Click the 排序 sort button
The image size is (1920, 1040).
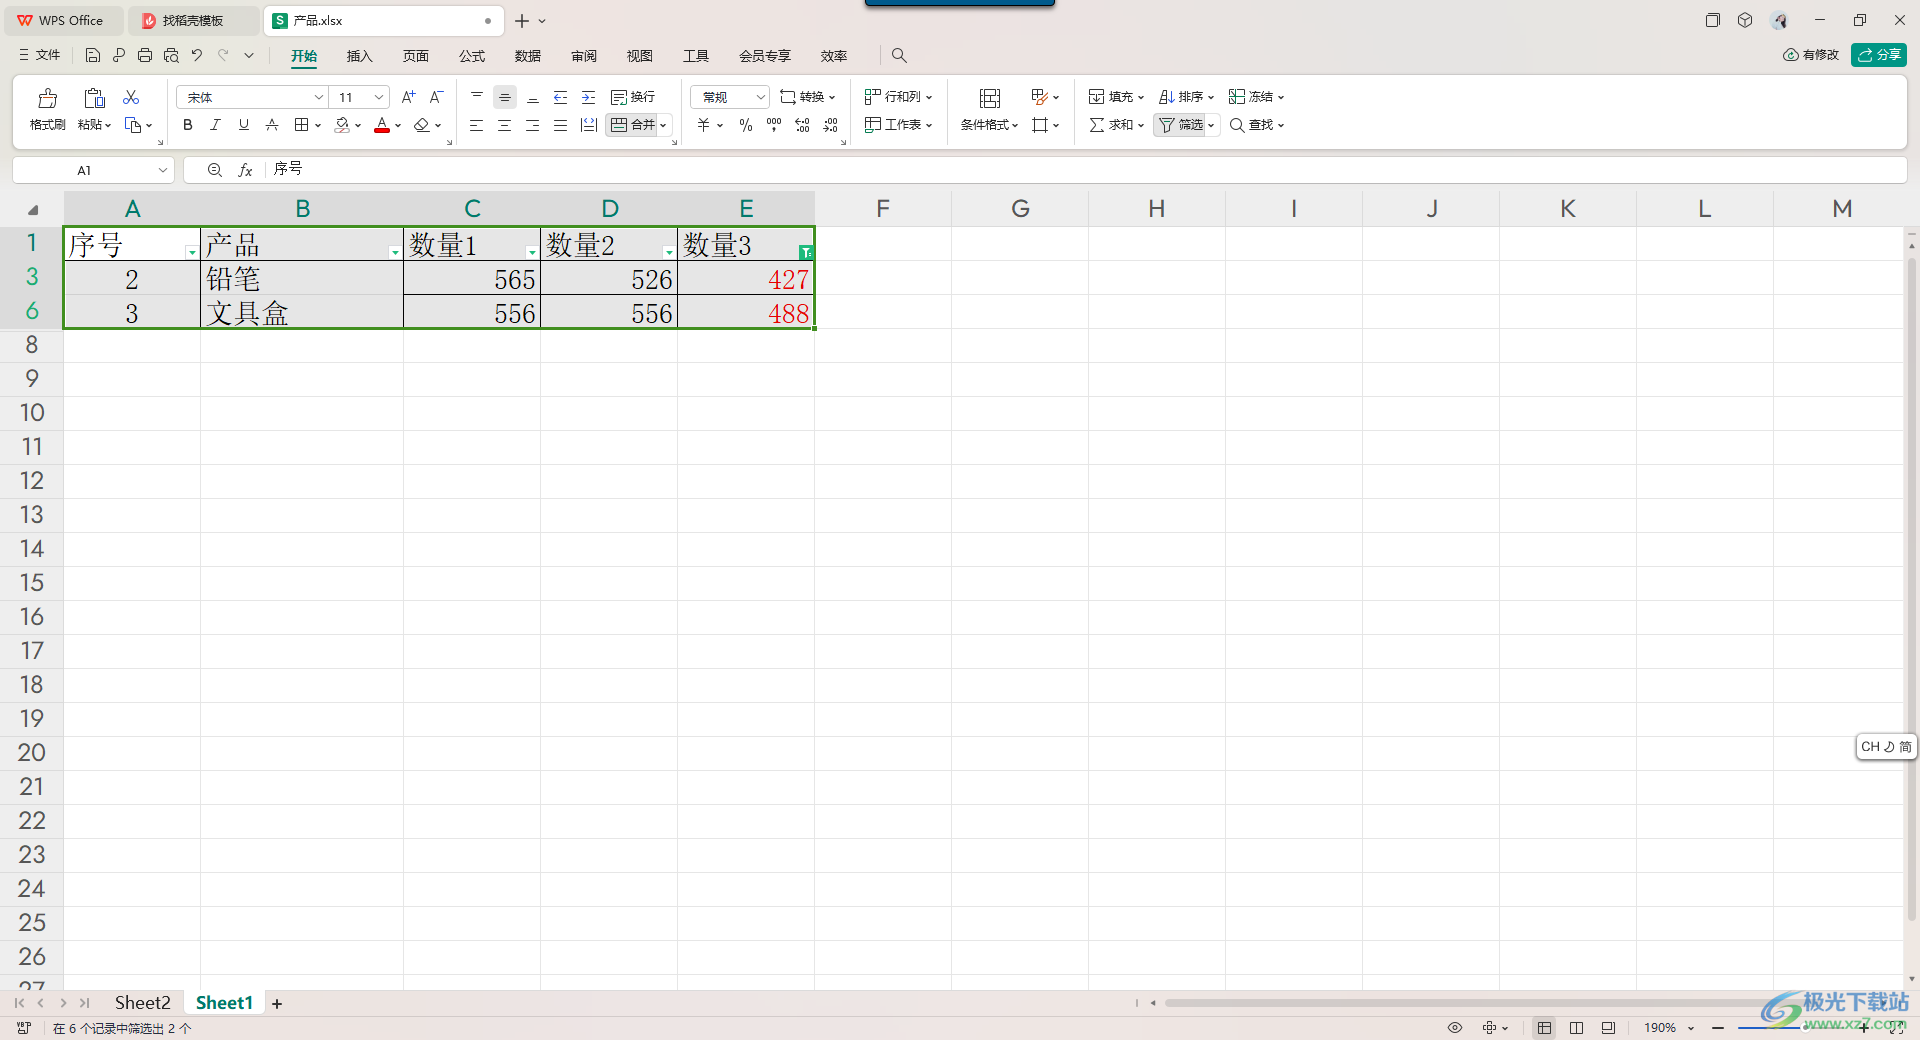point(1186,97)
